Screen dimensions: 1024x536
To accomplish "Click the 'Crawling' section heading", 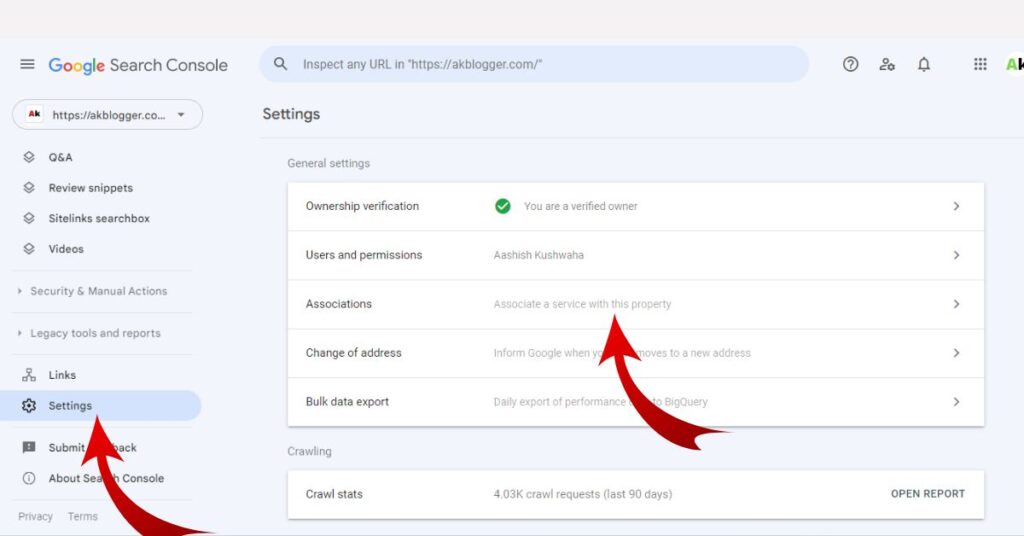I will [310, 451].
